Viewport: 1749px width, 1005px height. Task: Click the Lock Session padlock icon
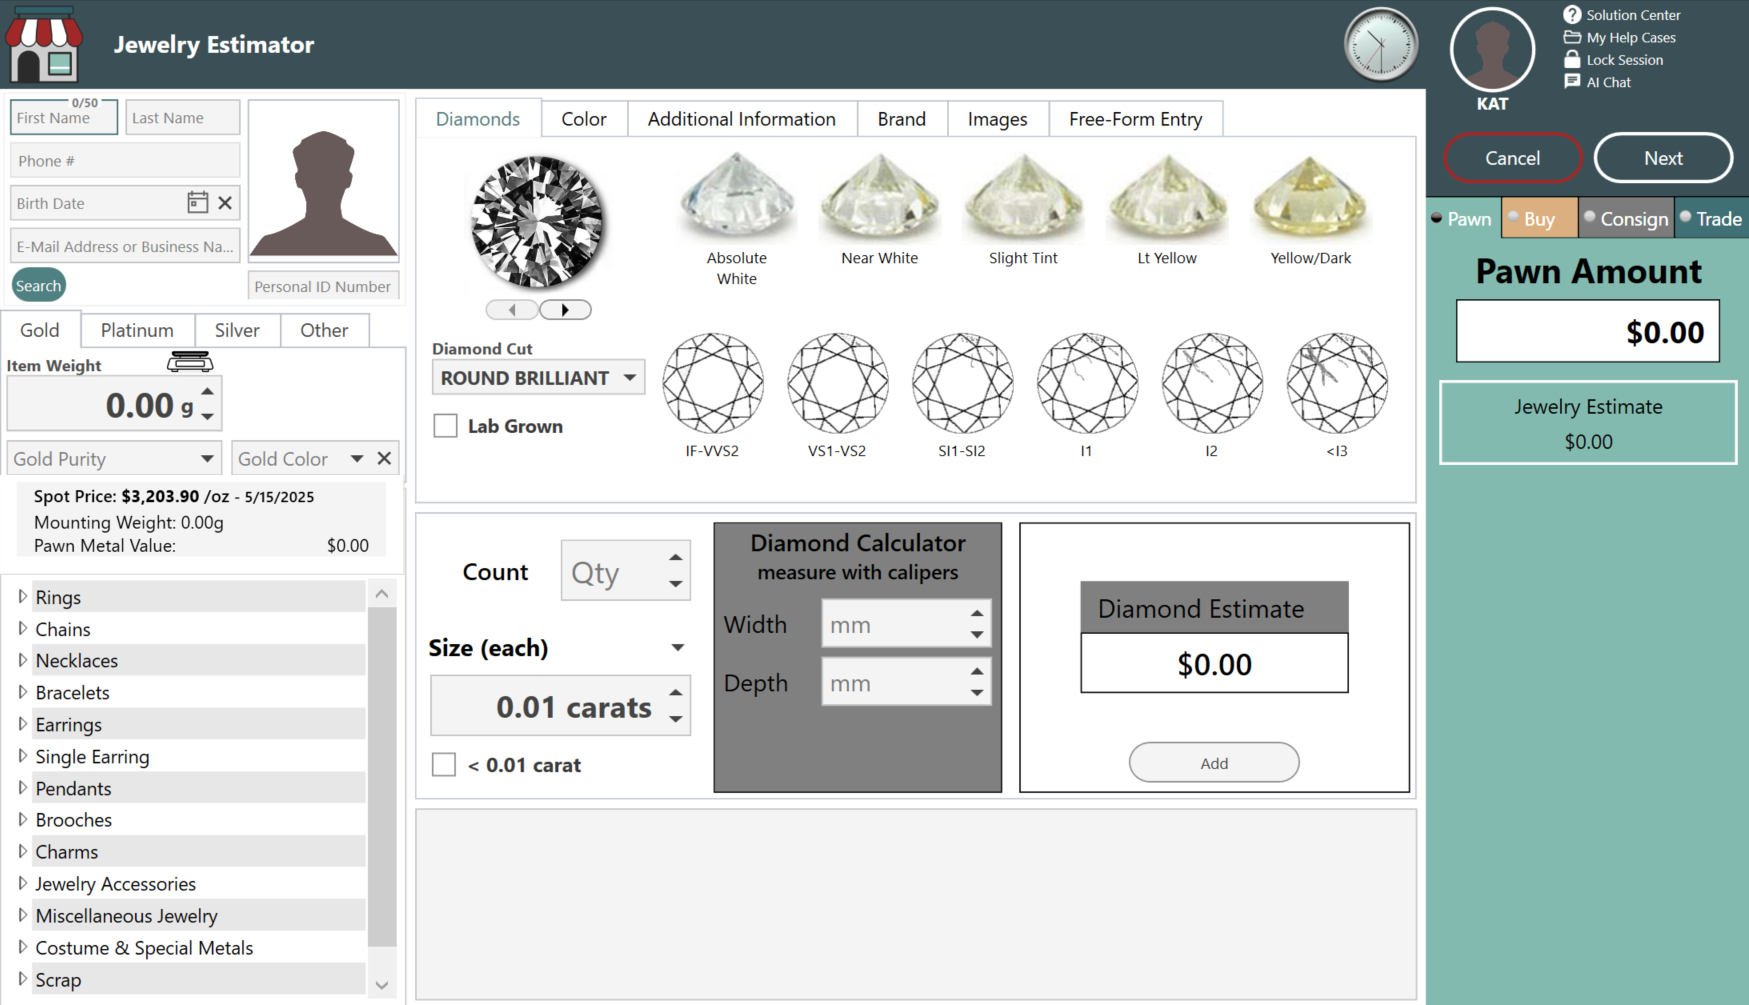[1572, 59]
